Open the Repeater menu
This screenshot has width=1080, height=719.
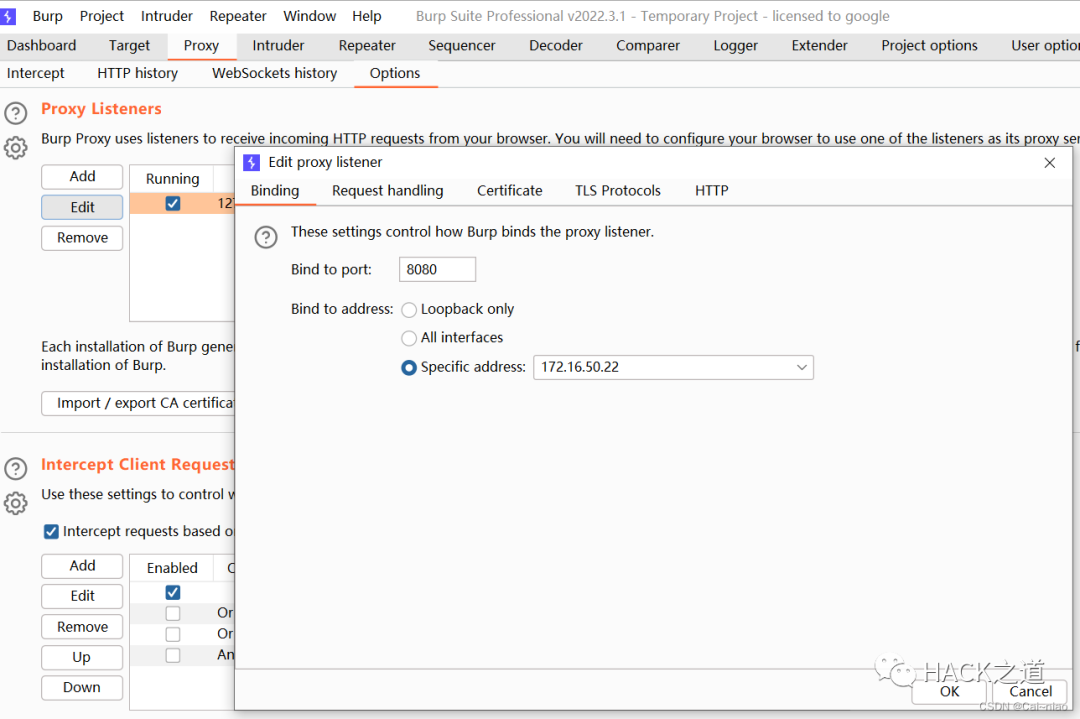[238, 16]
